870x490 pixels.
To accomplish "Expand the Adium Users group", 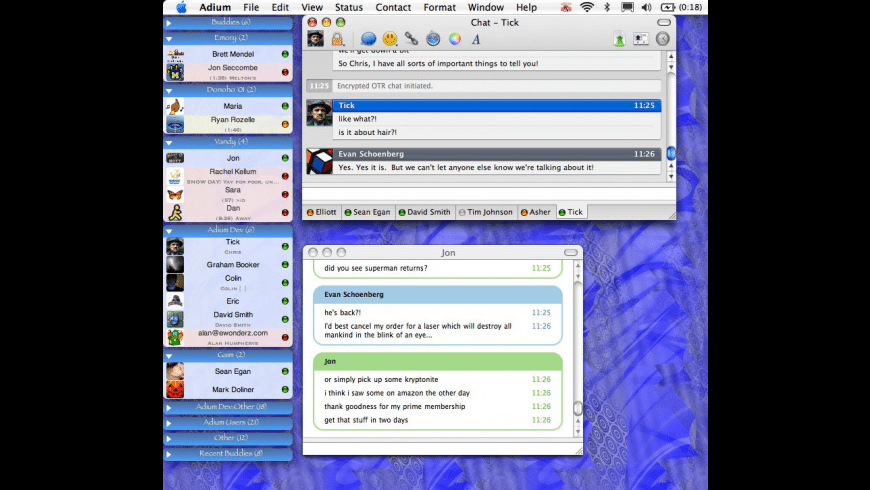I will click(228, 422).
